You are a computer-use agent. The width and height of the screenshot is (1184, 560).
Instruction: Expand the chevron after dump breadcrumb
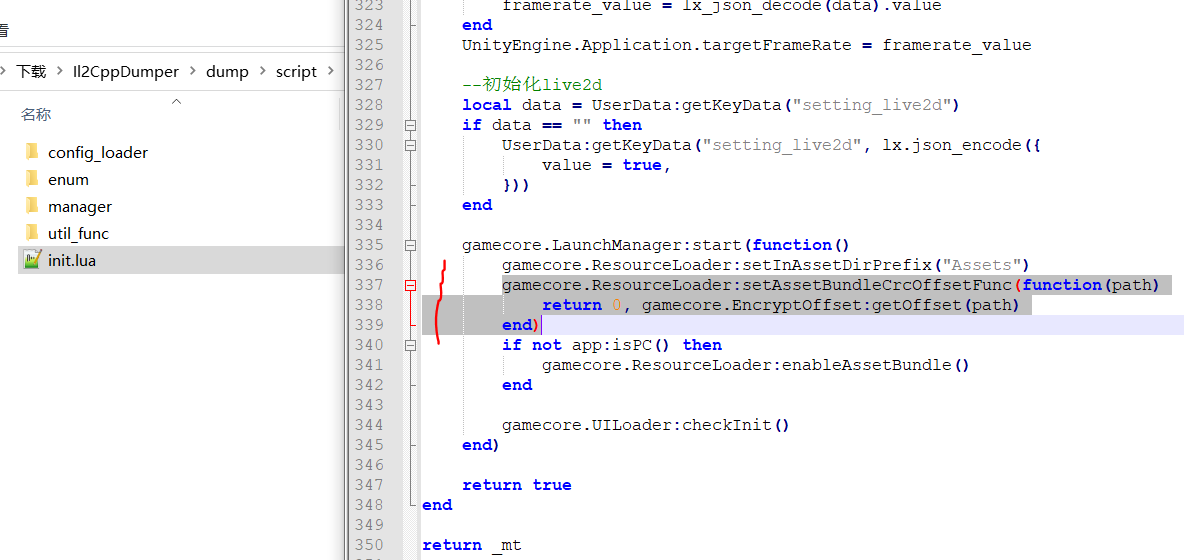coord(262,72)
